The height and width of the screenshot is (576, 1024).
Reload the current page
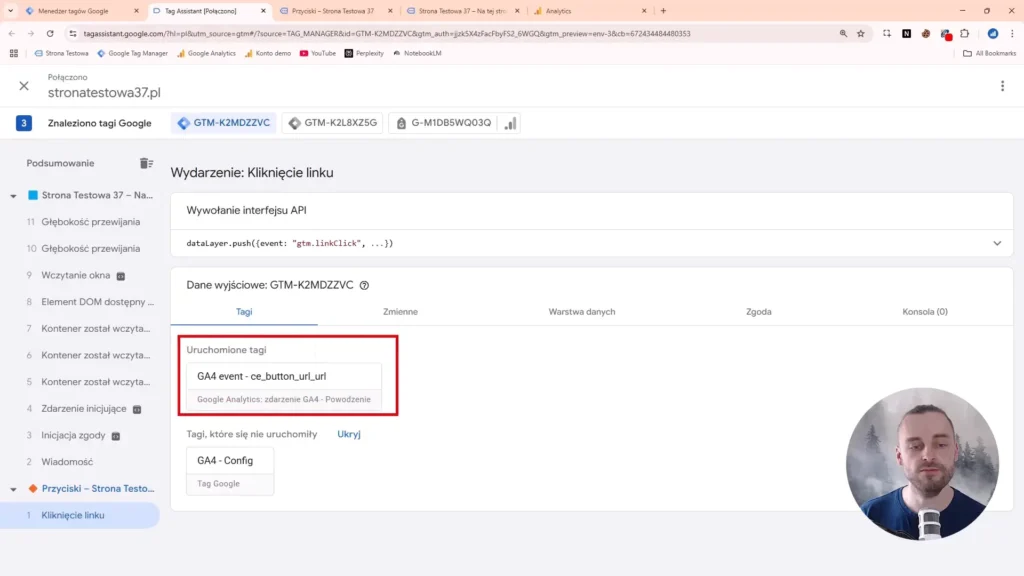(x=50, y=33)
